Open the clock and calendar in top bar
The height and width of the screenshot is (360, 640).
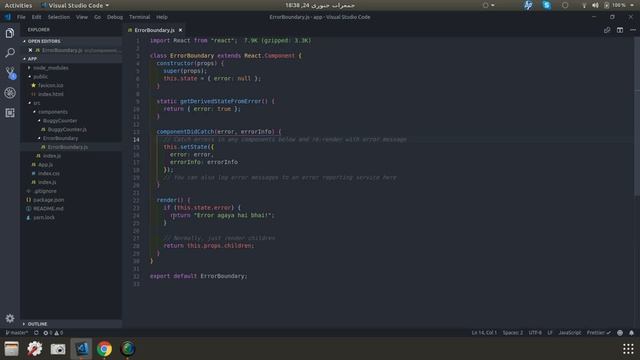(320, 5)
